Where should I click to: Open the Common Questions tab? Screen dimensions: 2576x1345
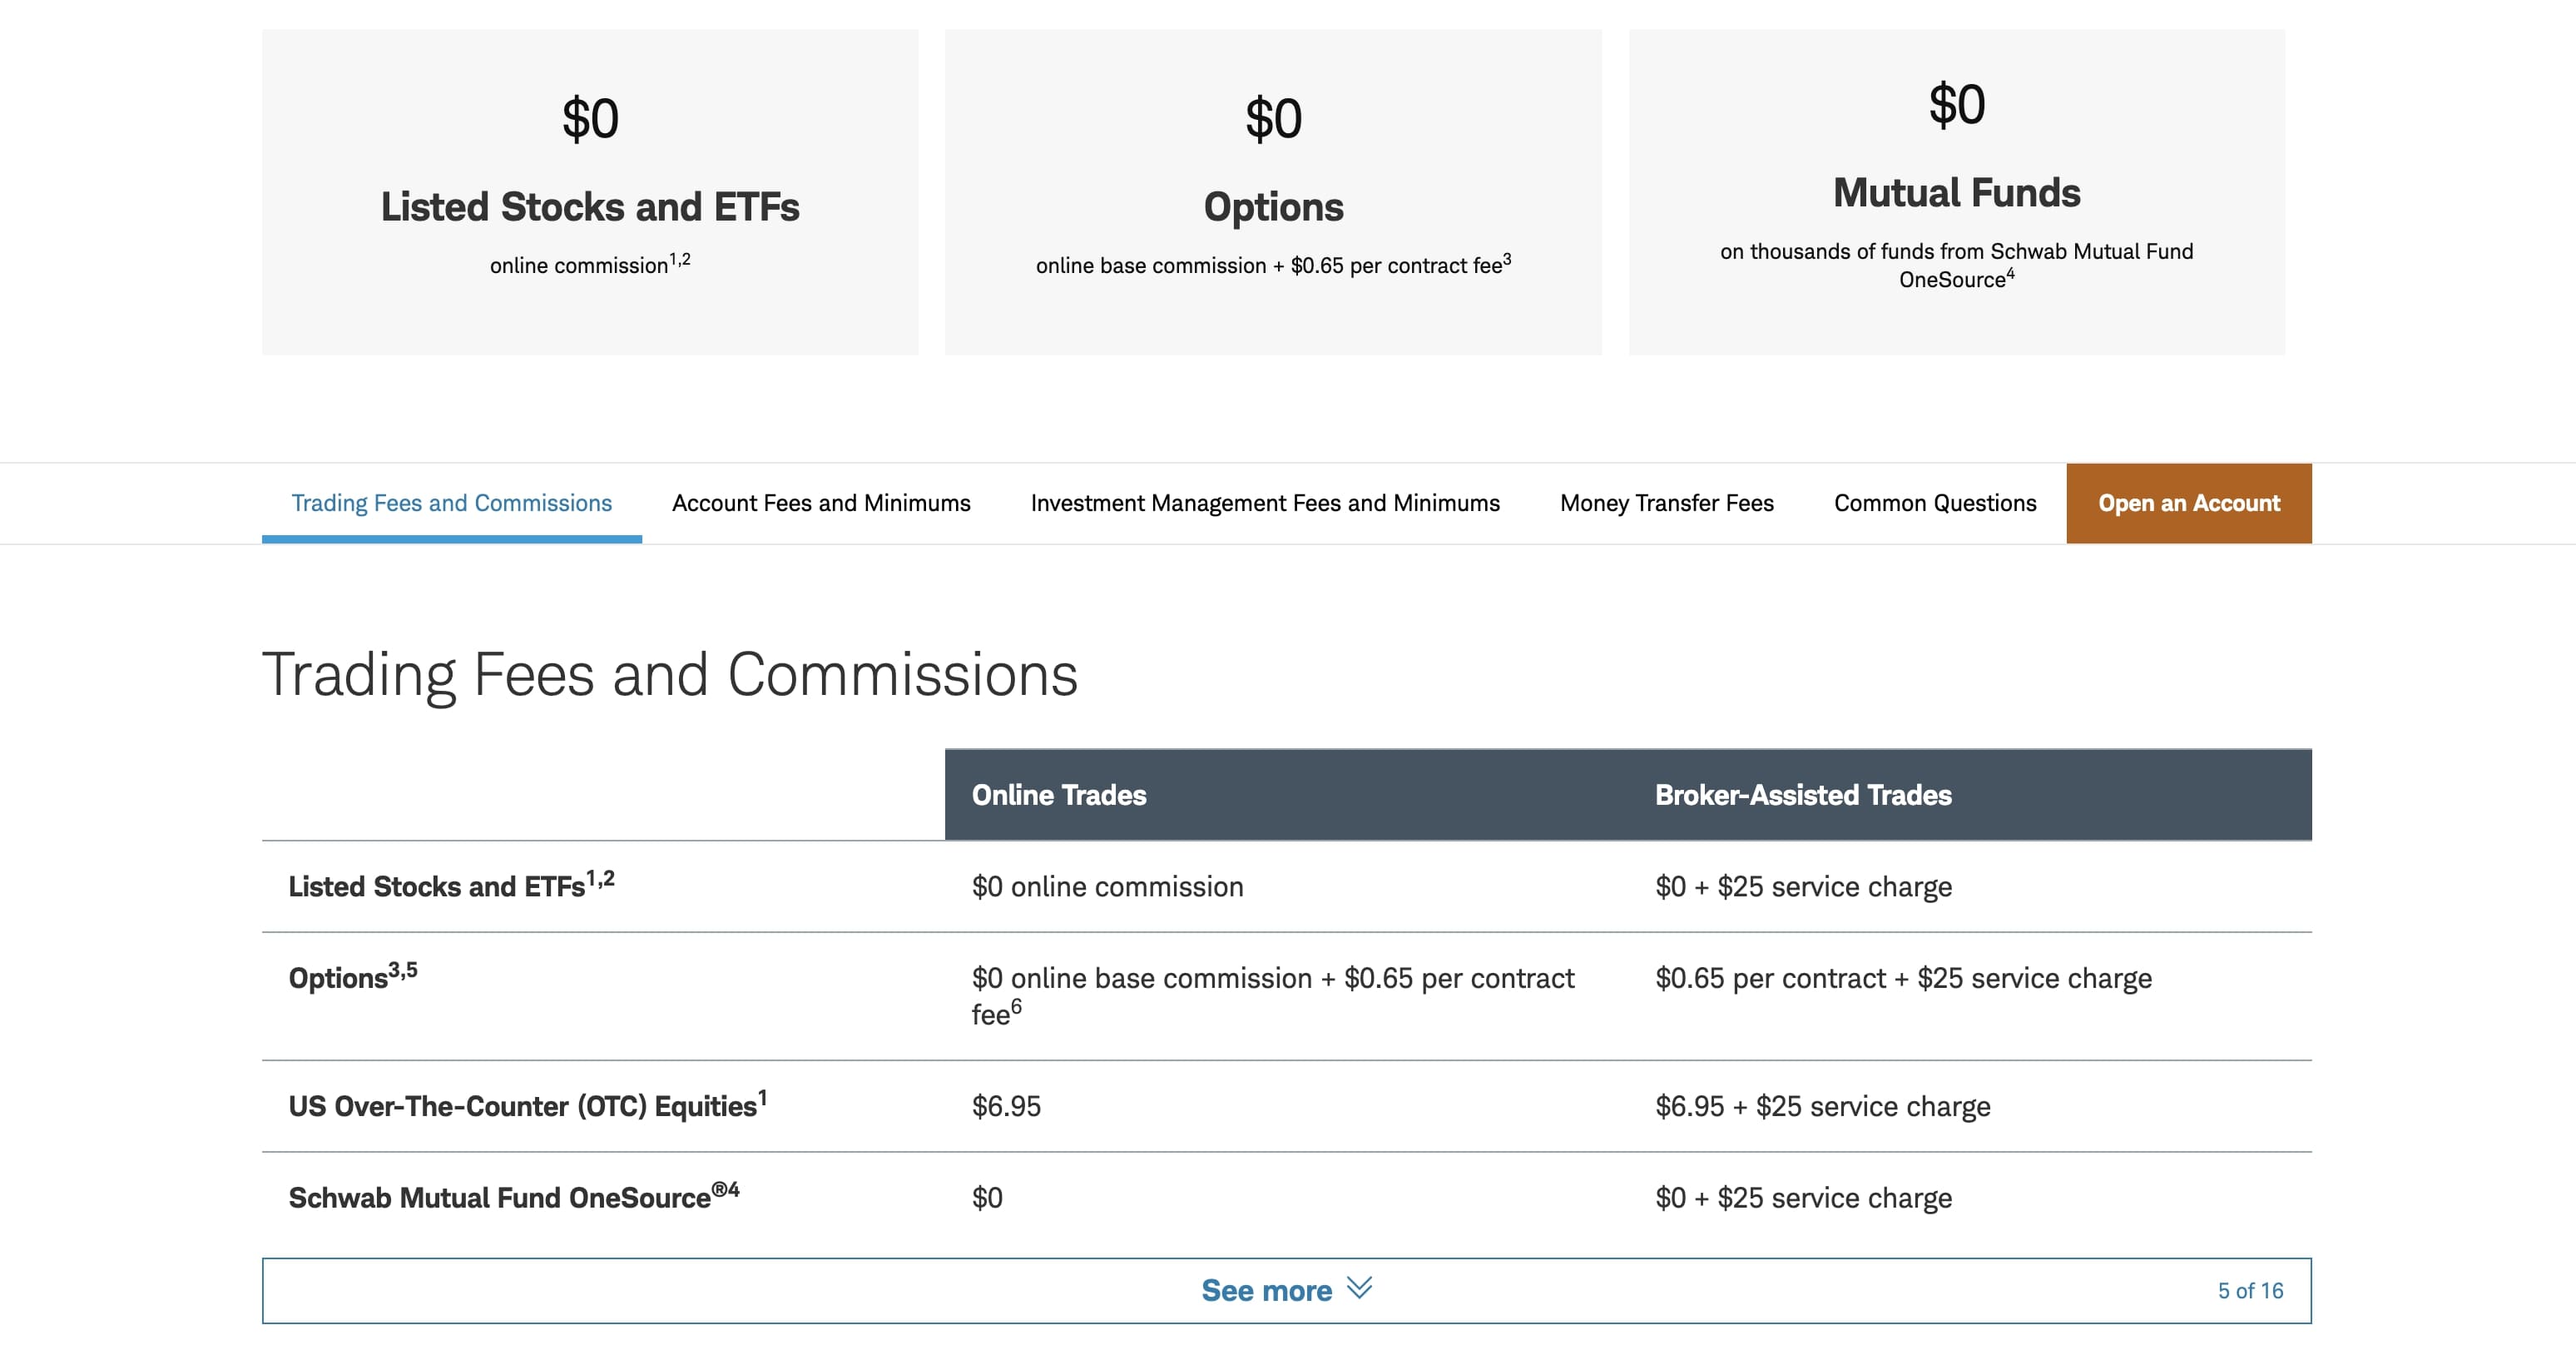(x=1935, y=503)
